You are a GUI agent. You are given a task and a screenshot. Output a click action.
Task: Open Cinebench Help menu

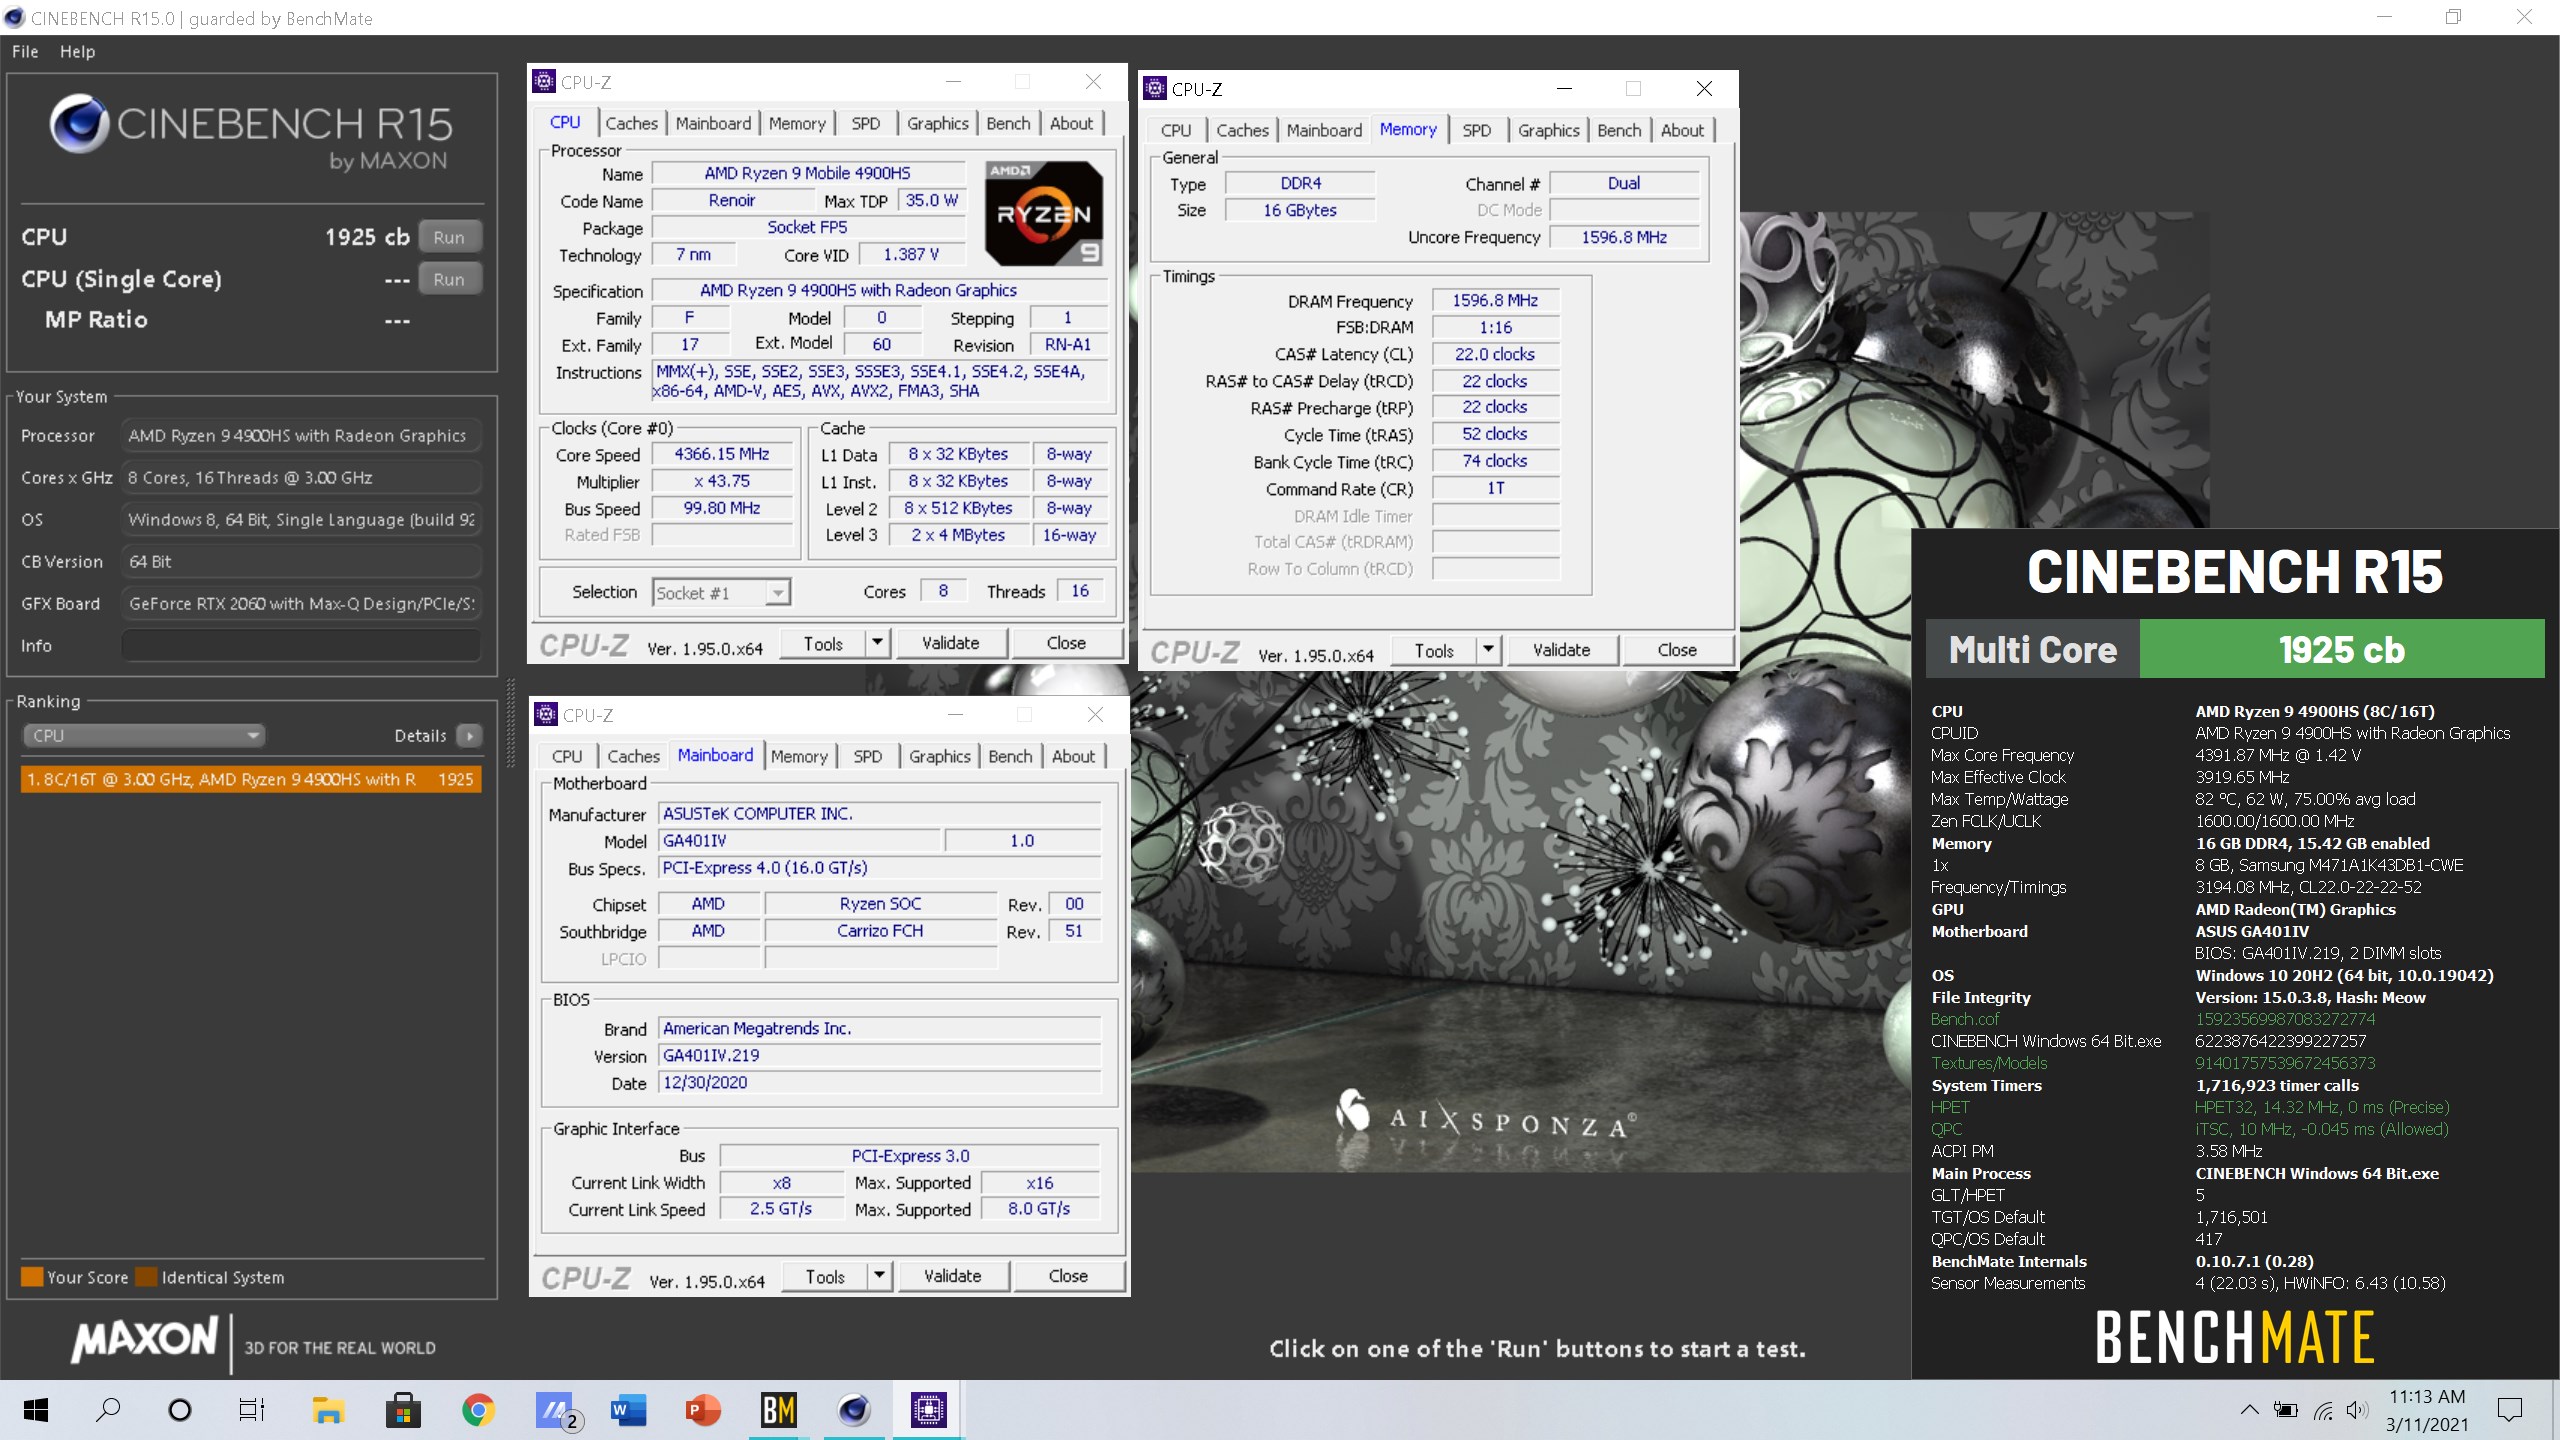pyautogui.click(x=77, y=52)
